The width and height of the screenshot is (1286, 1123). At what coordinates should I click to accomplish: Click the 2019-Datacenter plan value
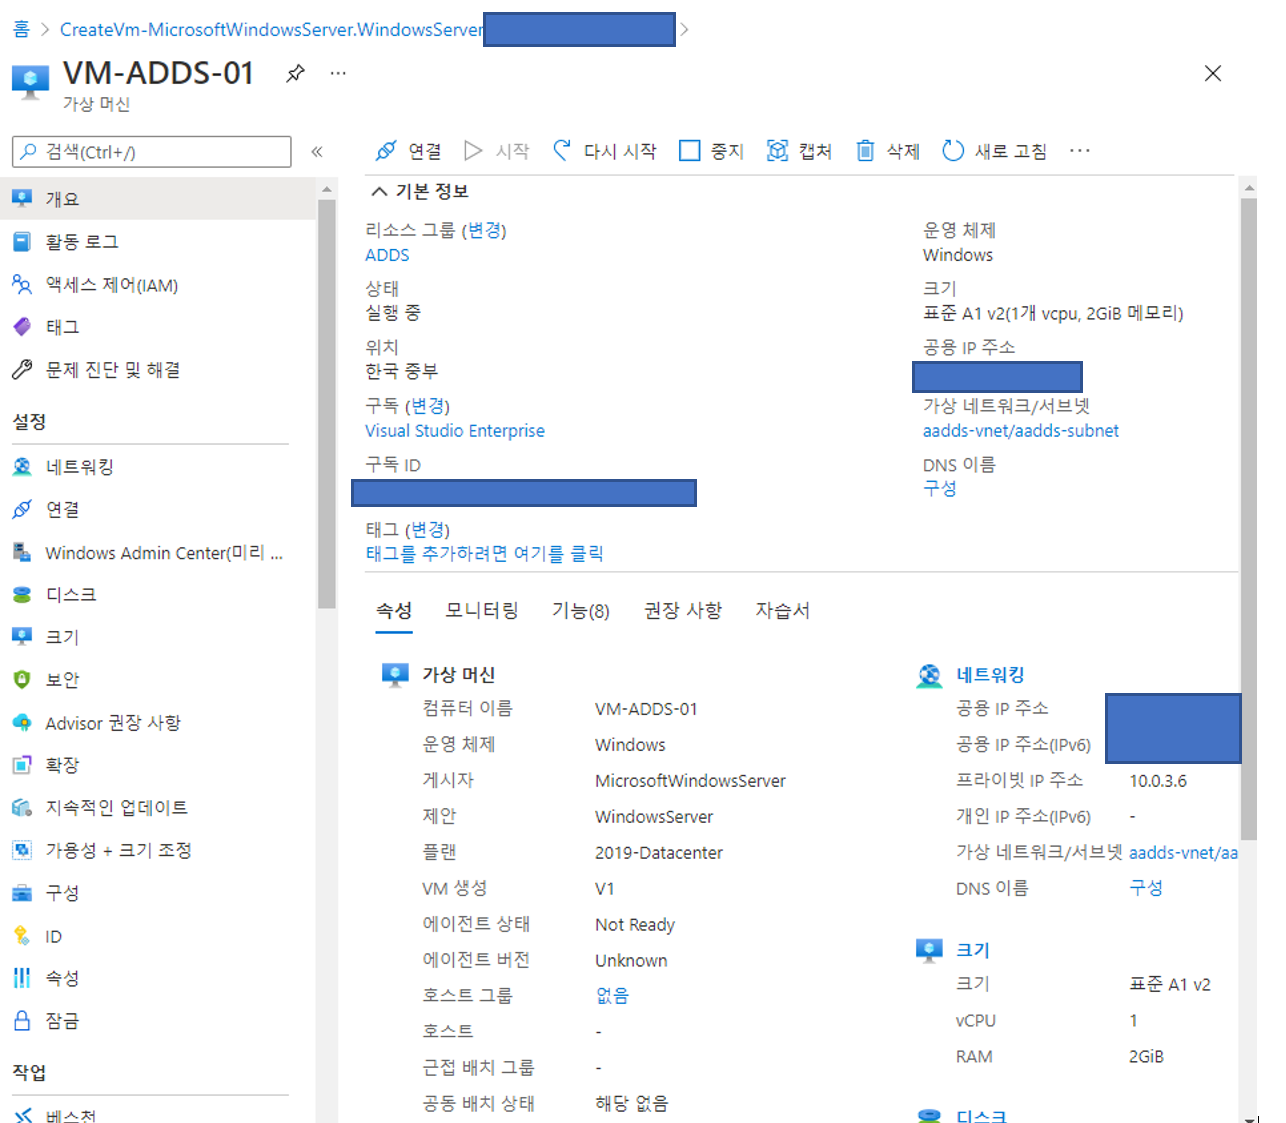click(x=659, y=853)
